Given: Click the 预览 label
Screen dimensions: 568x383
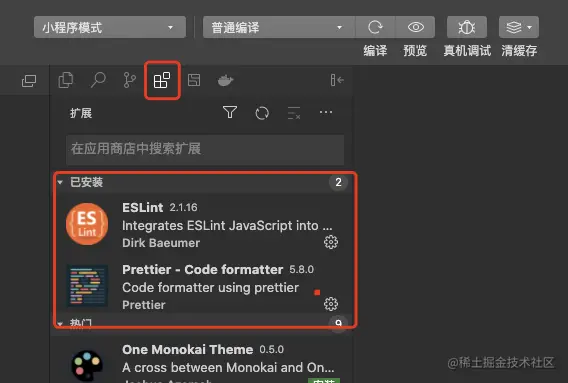Looking at the screenshot, I should [x=415, y=51].
